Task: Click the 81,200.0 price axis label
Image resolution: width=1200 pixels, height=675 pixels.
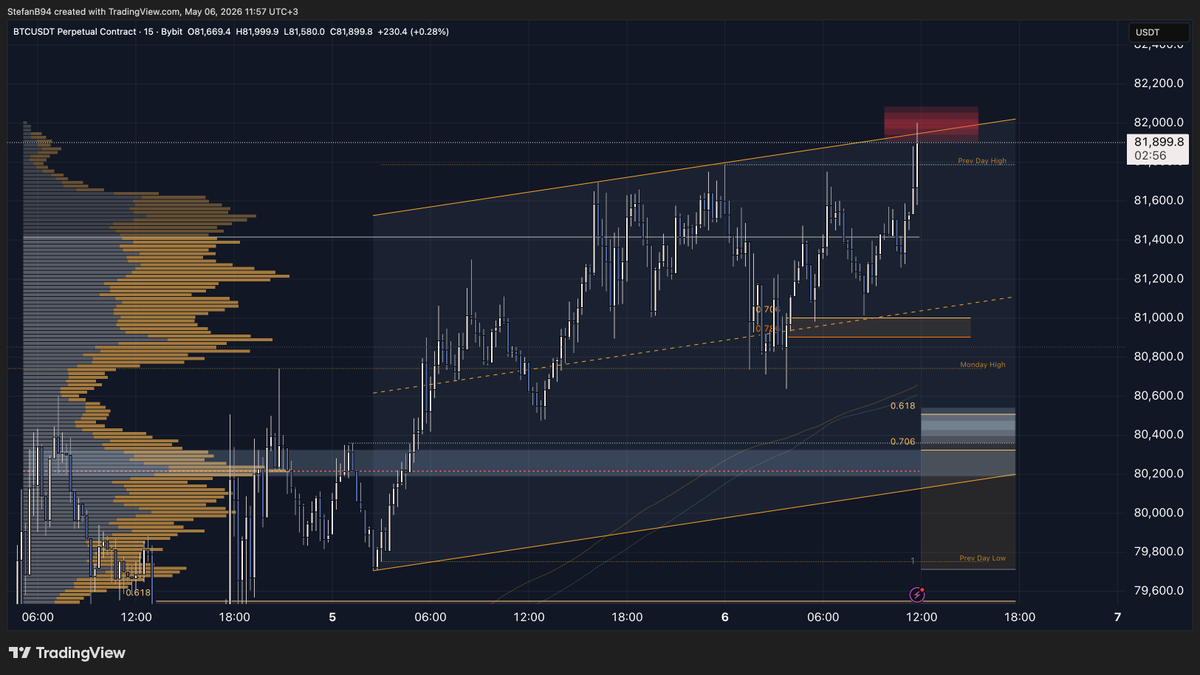Action: [x=1159, y=278]
